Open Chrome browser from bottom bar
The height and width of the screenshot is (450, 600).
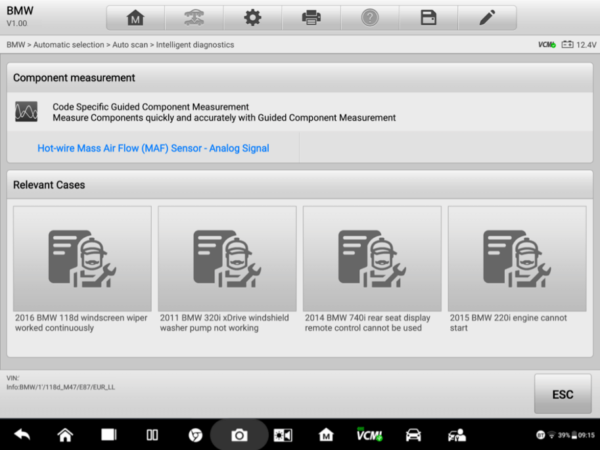point(196,435)
